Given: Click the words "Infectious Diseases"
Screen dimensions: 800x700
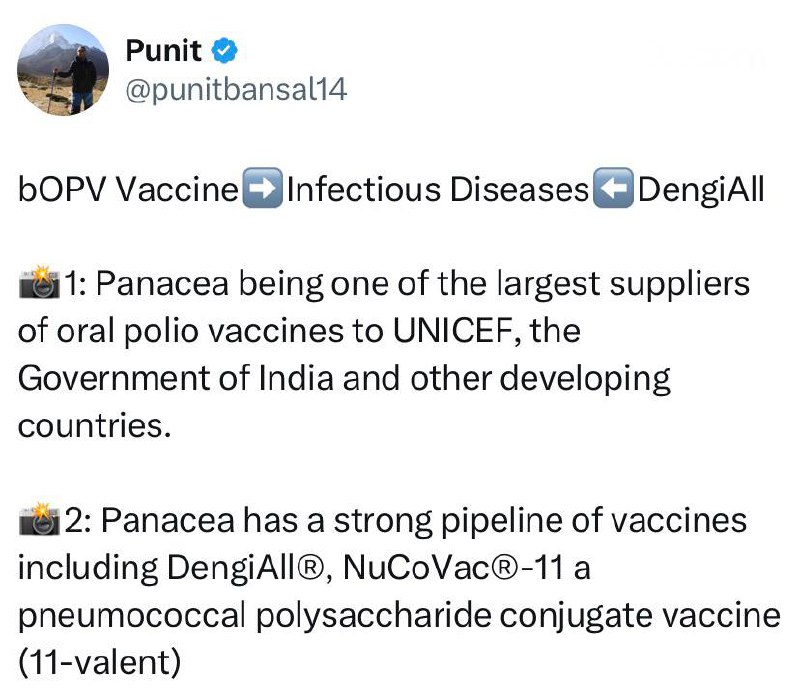Looking at the screenshot, I should [x=437, y=189].
